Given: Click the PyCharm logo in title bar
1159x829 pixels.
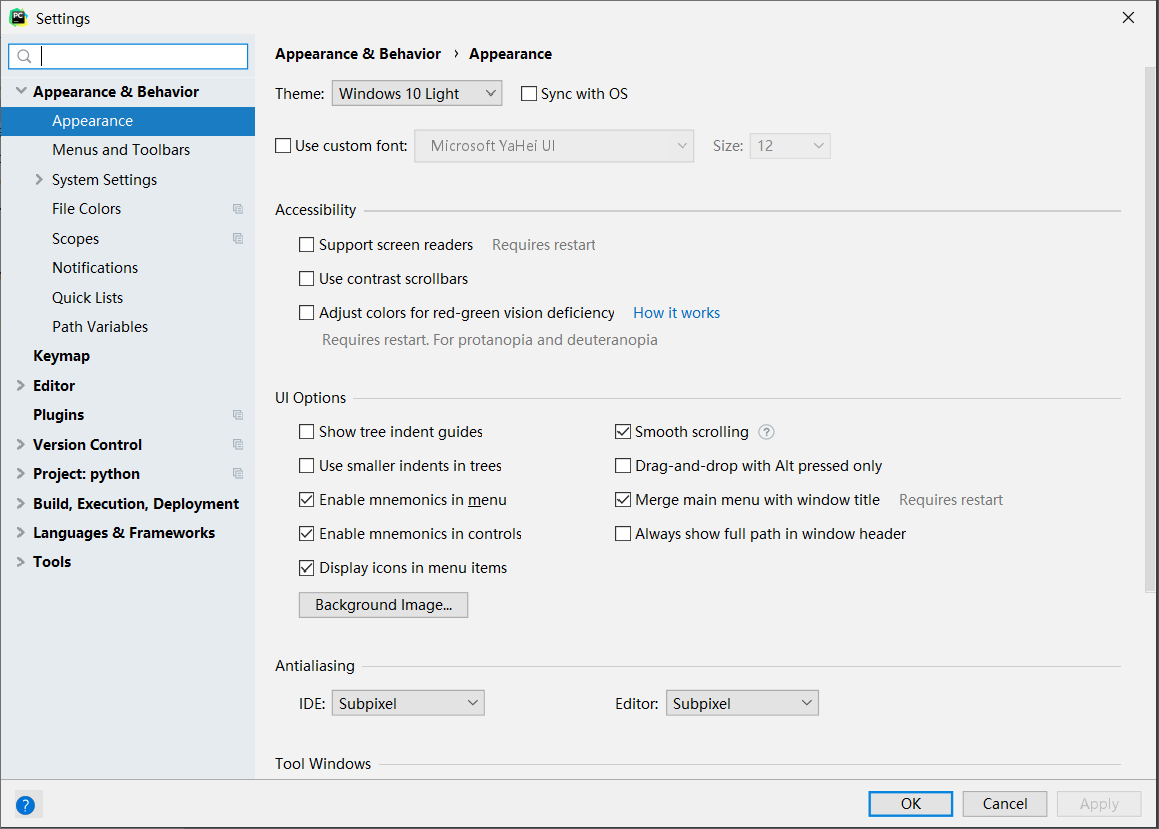Looking at the screenshot, I should 18,17.
